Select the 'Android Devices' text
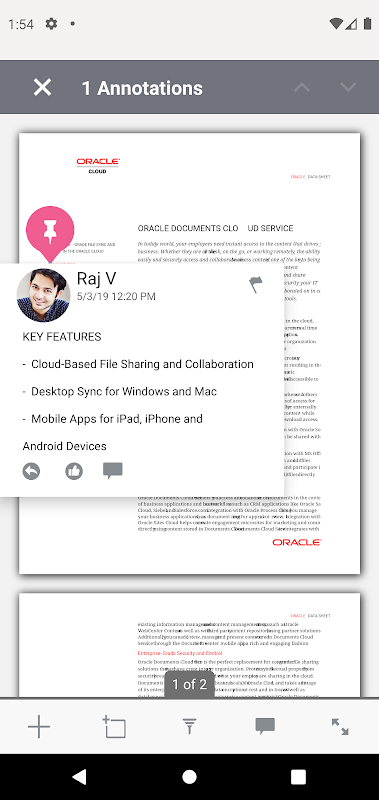 point(65,446)
